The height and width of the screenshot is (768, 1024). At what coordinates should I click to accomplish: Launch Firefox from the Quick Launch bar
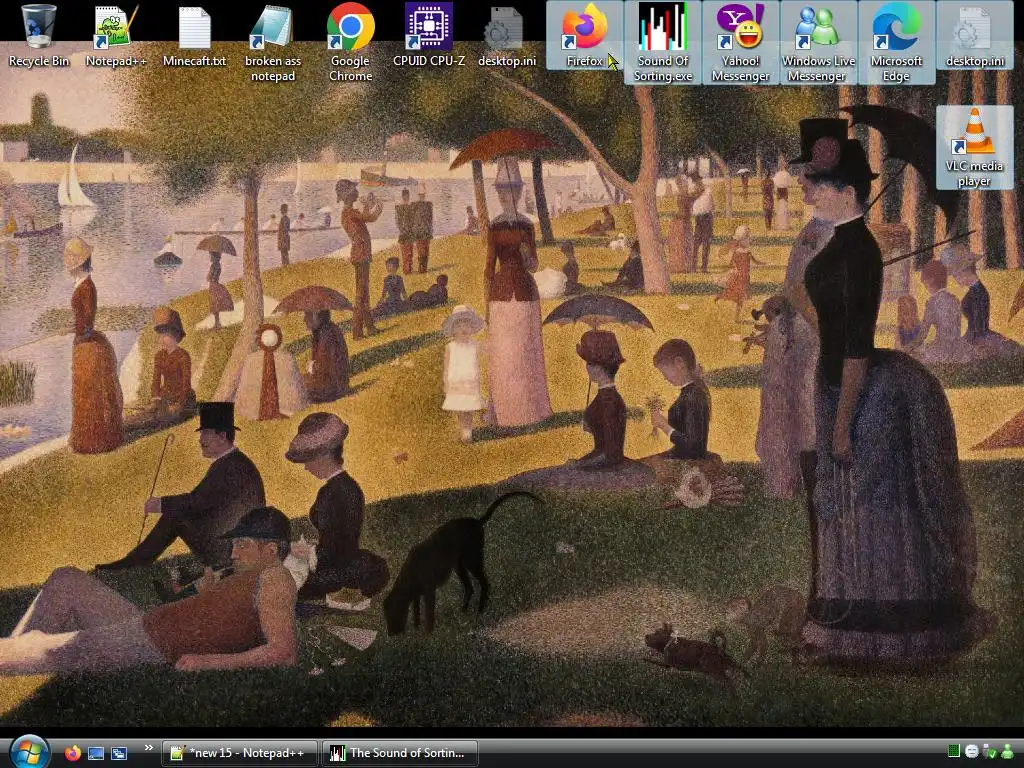(x=73, y=753)
